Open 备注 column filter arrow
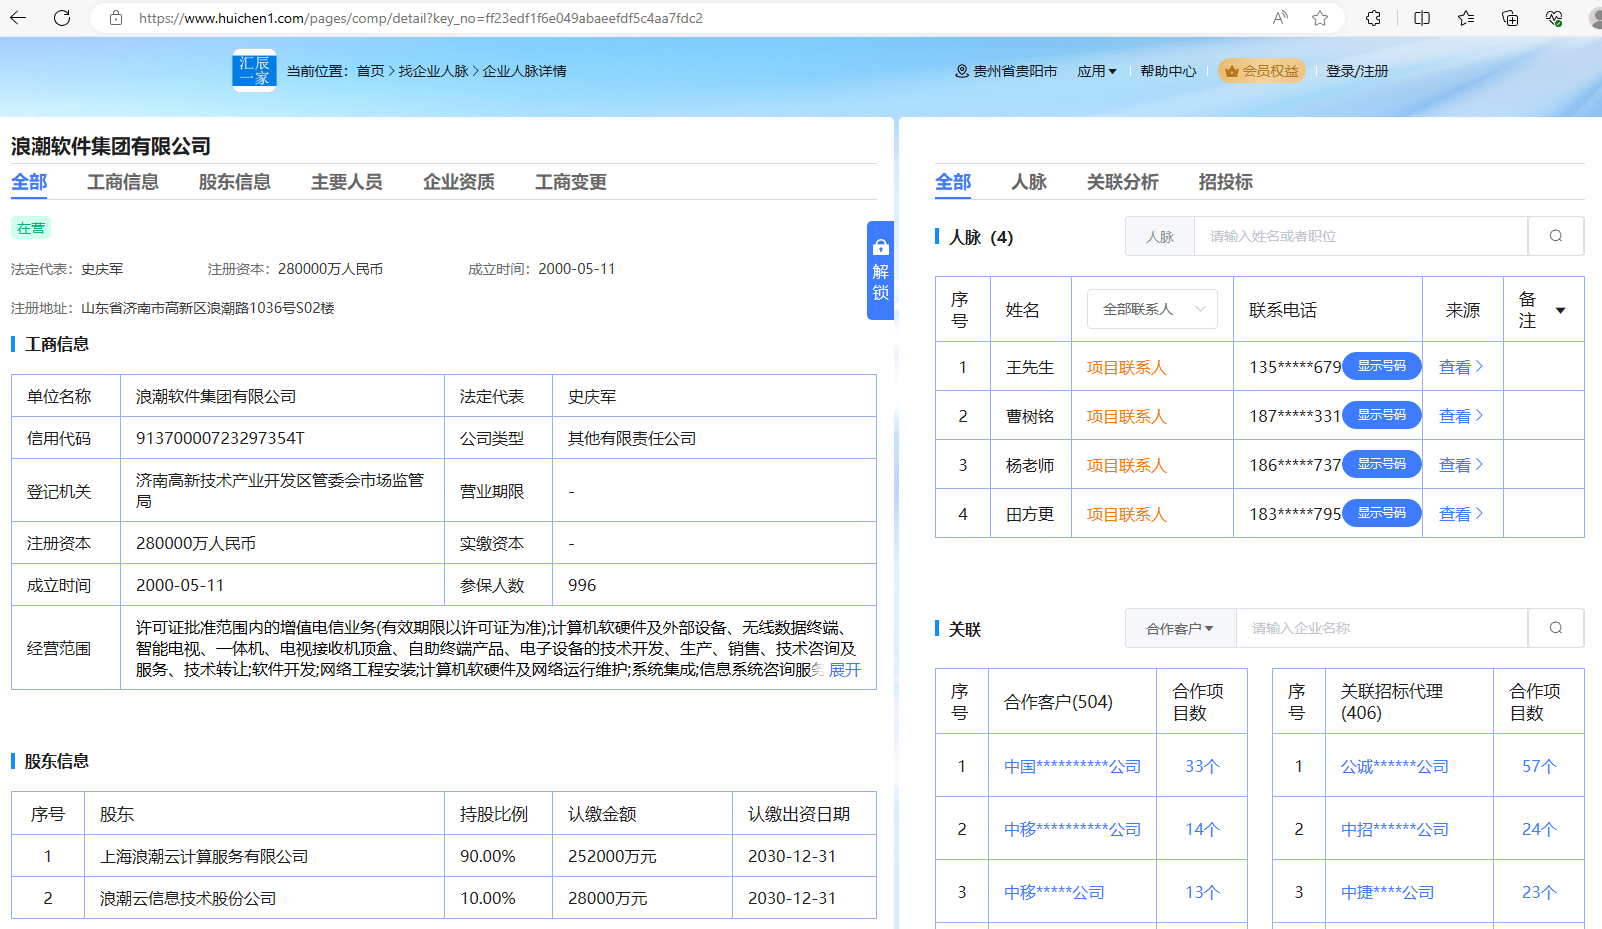Image resolution: width=1602 pixels, height=929 pixels. click(x=1560, y=310)
